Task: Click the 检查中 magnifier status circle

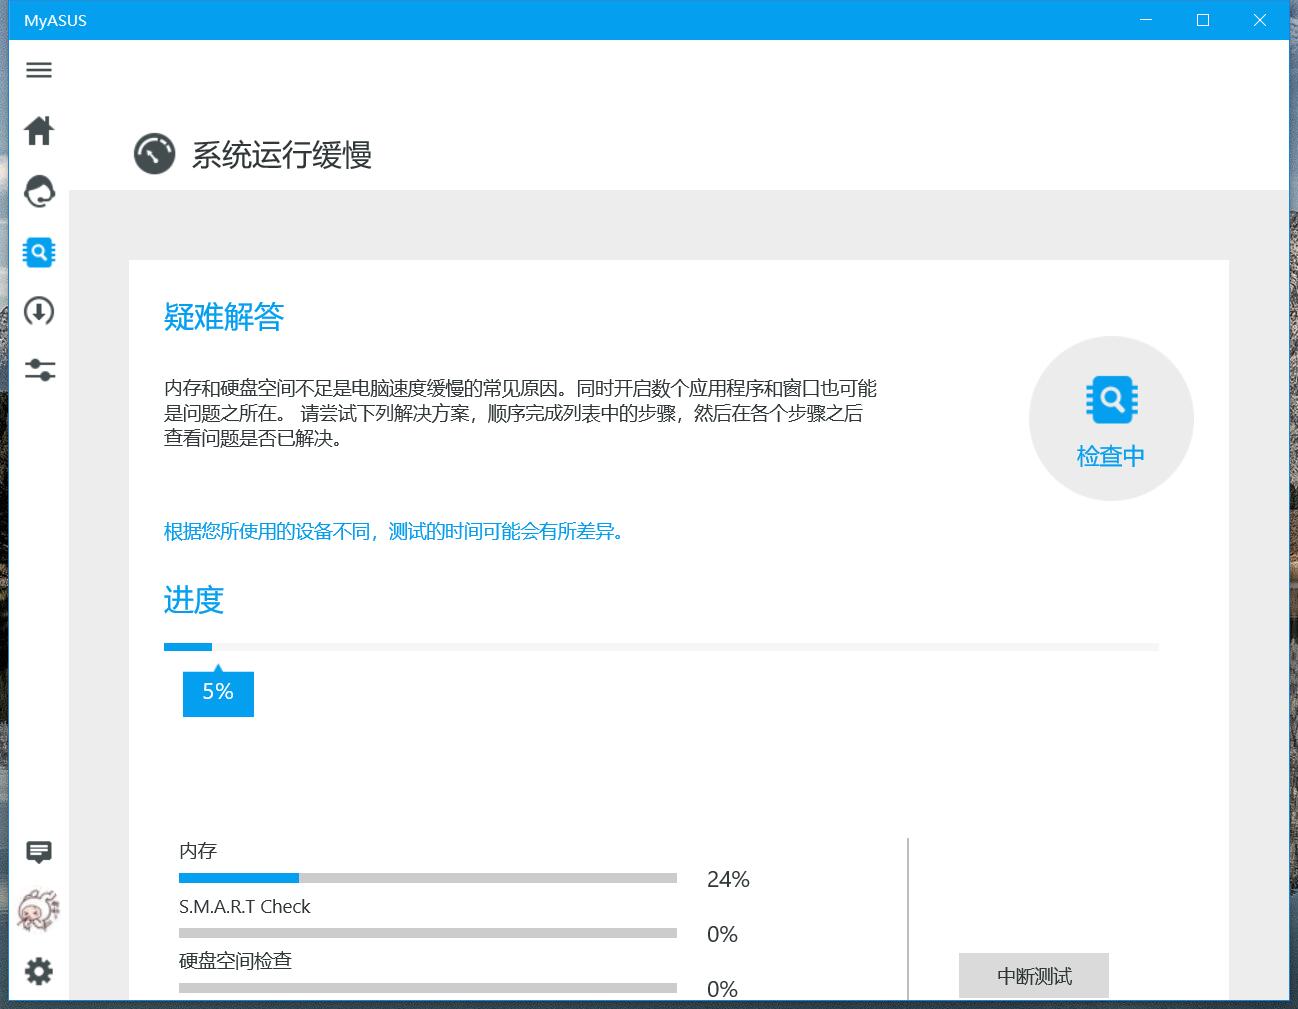Action: coord(1110,418)
